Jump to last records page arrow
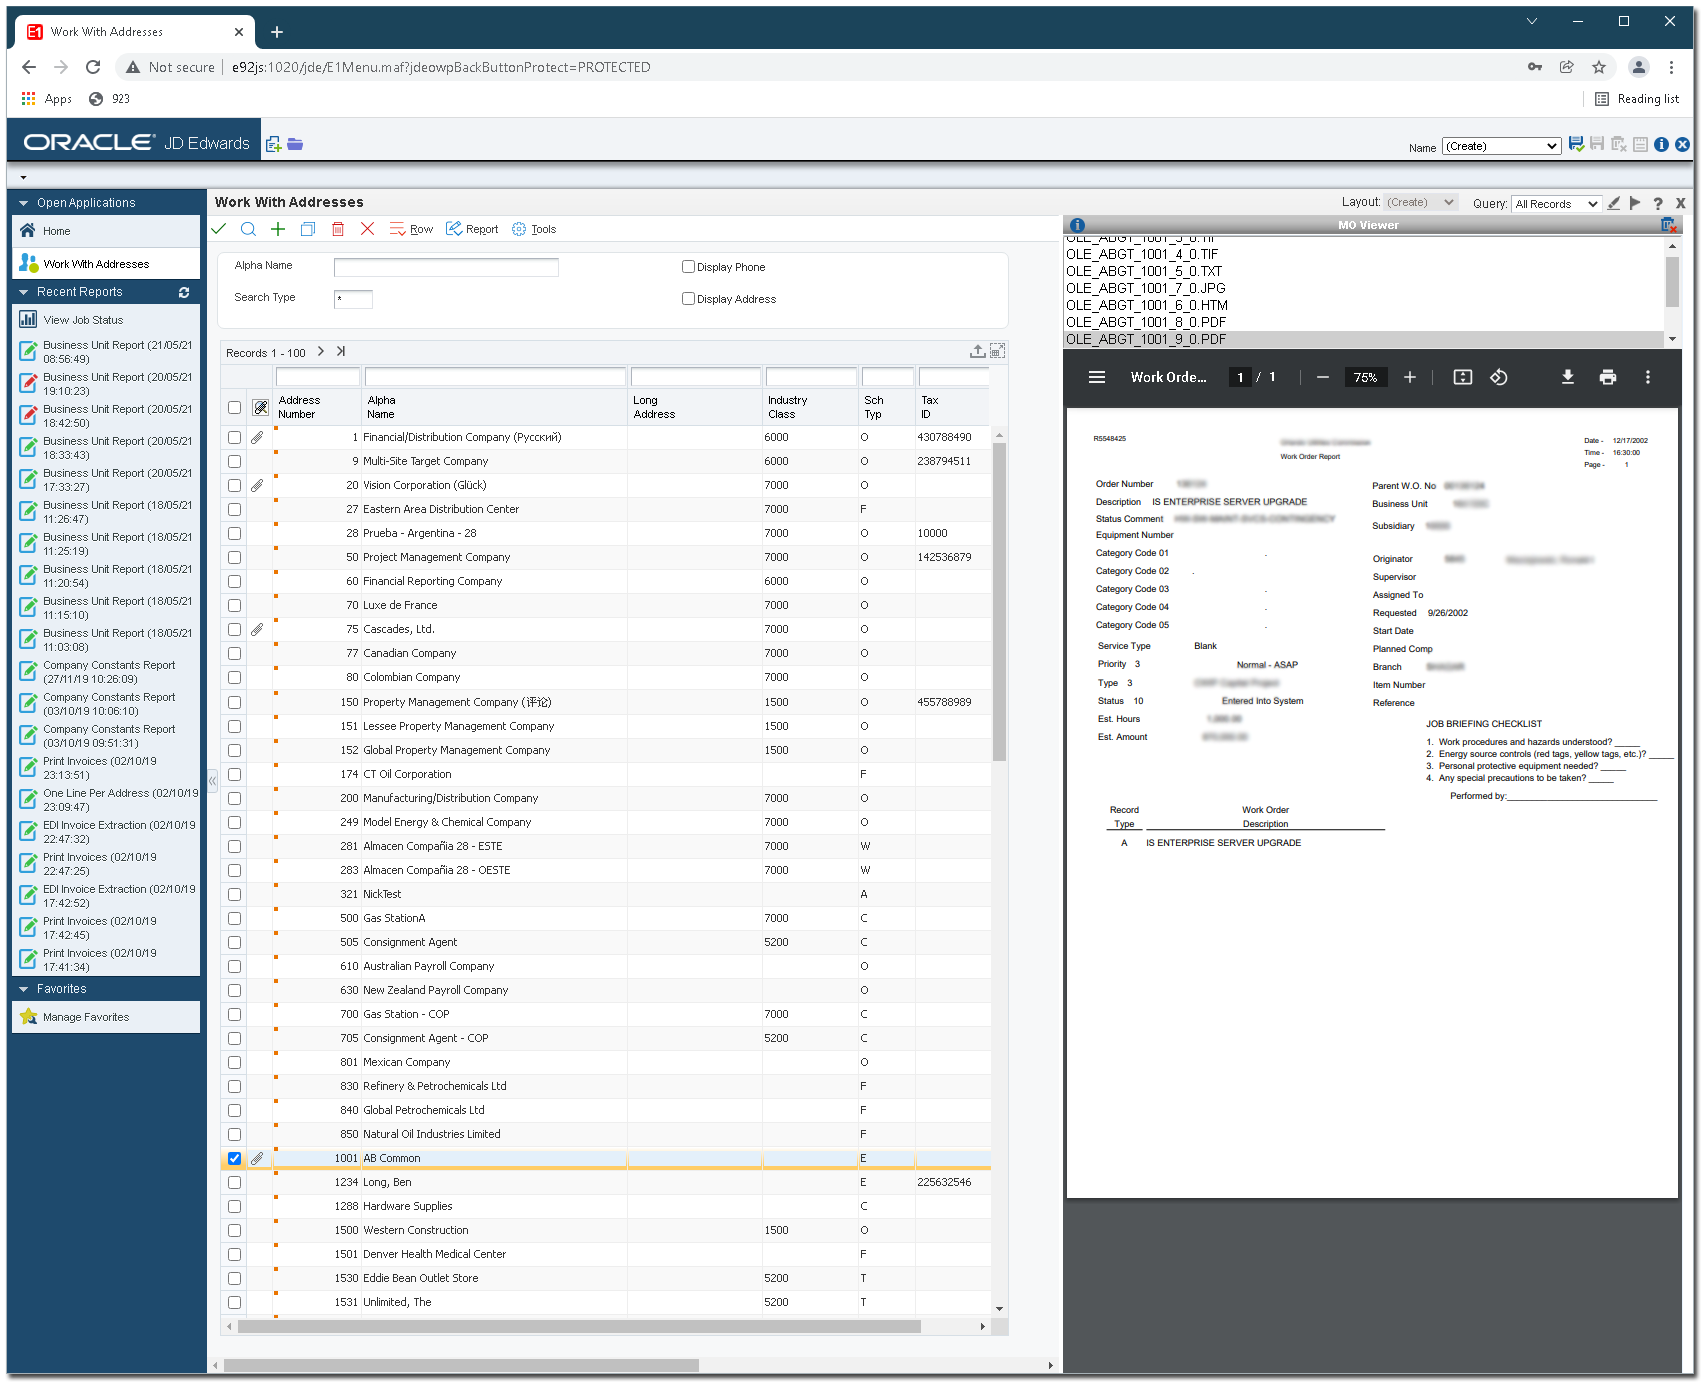Viewport: 1708px width, 1388px height. click(x=341, y=351)
